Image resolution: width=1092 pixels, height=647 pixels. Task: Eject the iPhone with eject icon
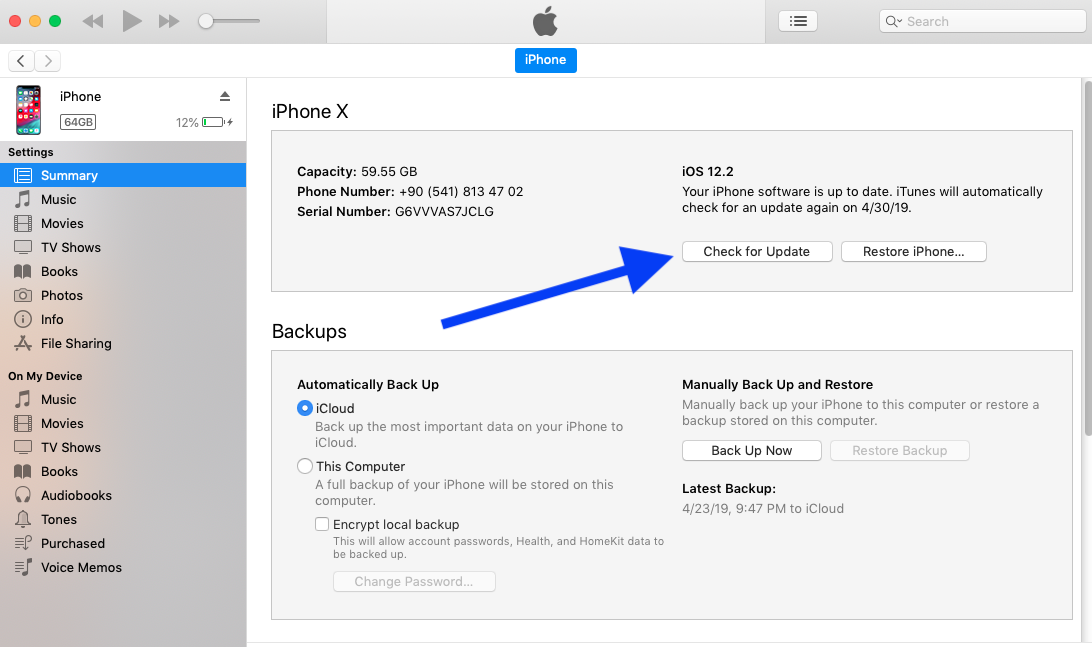click(x=225, y=96)
